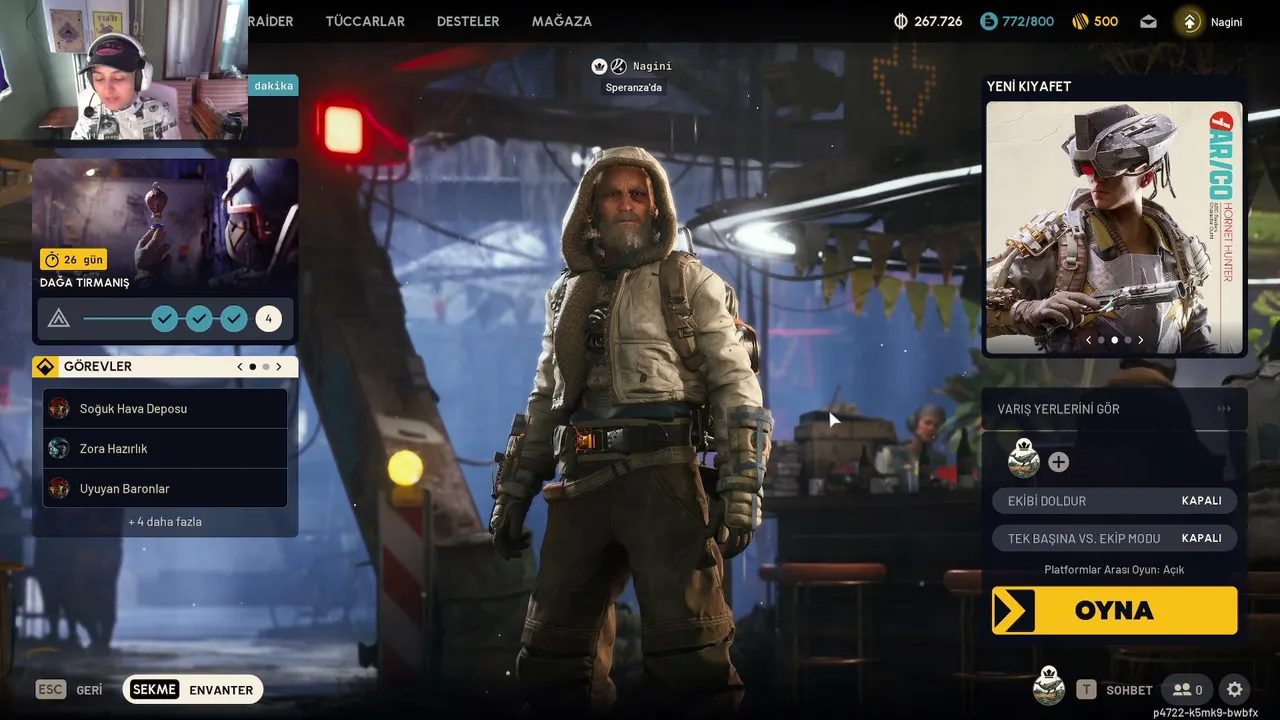
Task: Click the ESC GERİ back button
Action: pos(70,690)
